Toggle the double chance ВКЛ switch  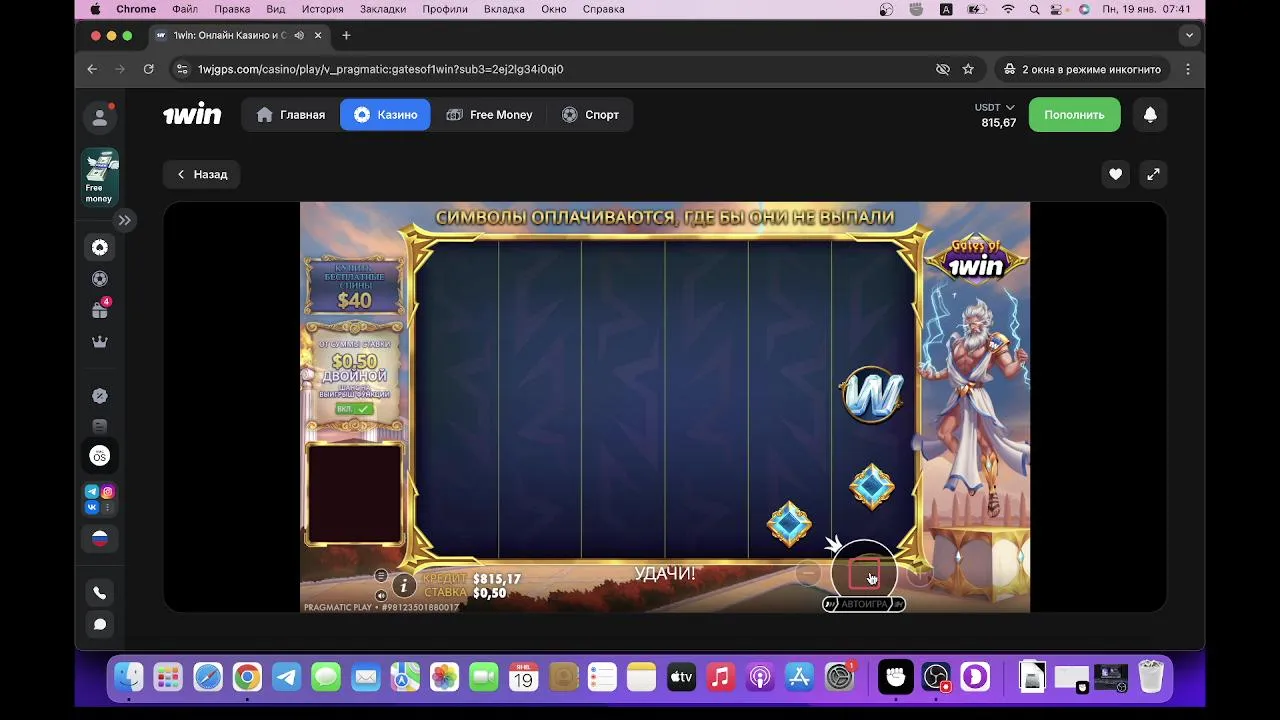tap(353, 409)
